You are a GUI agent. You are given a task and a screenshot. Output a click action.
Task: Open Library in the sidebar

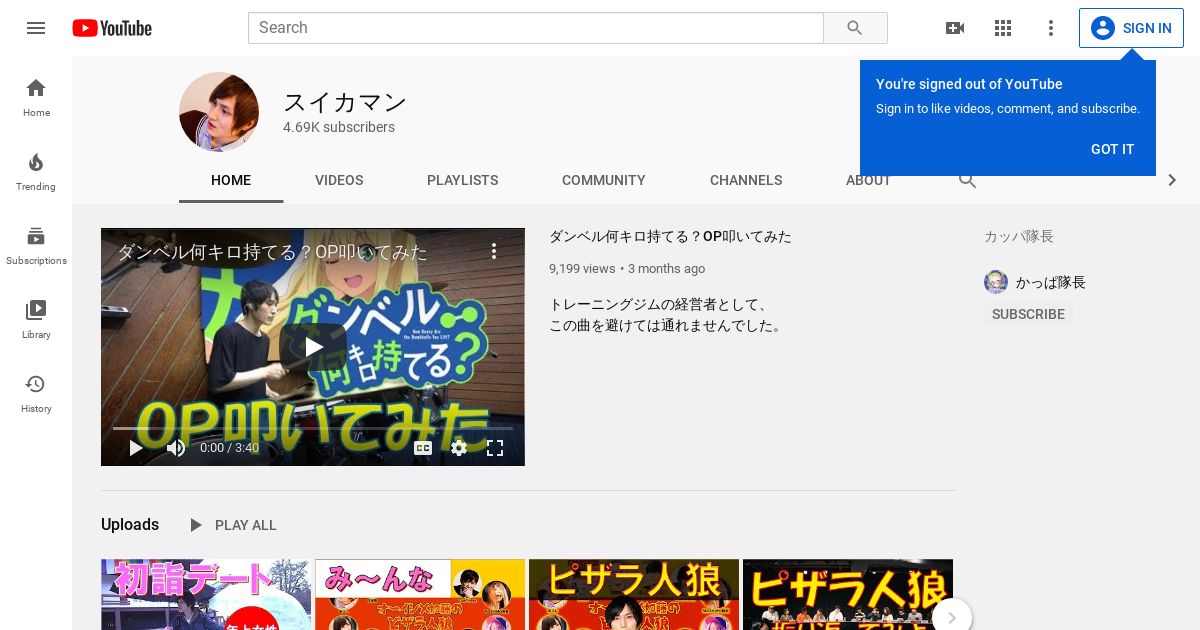point(36,320)
